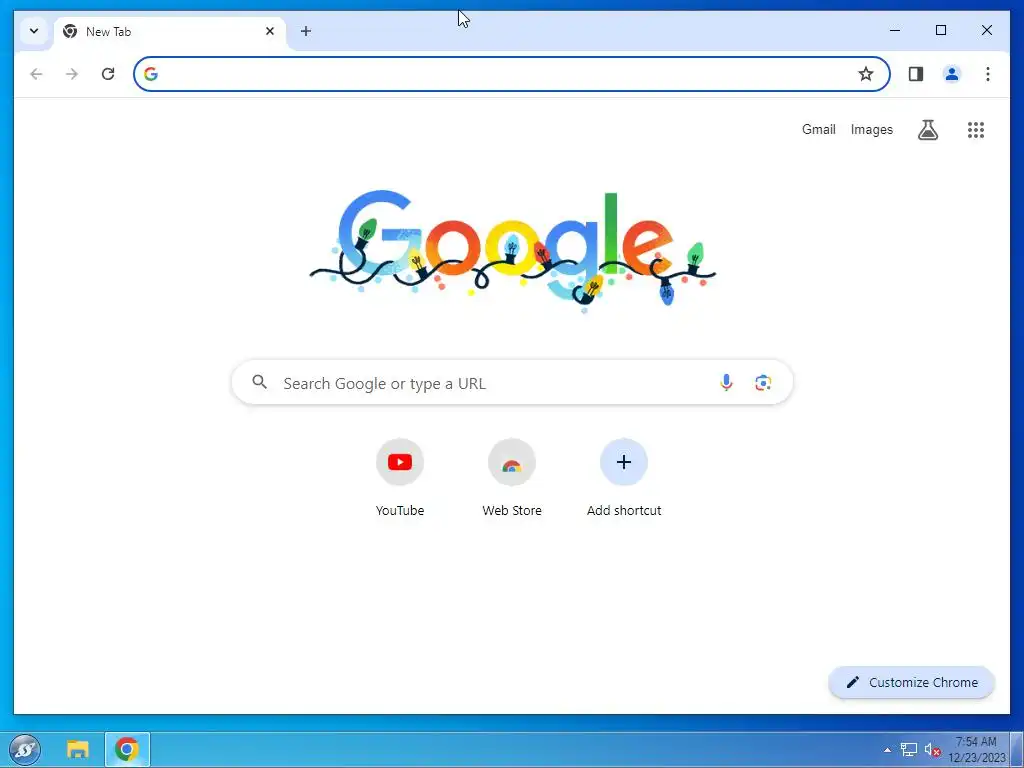The image size is (1024, 768).
Task: Search by image with Google Lens
Action: pos(763,383)
